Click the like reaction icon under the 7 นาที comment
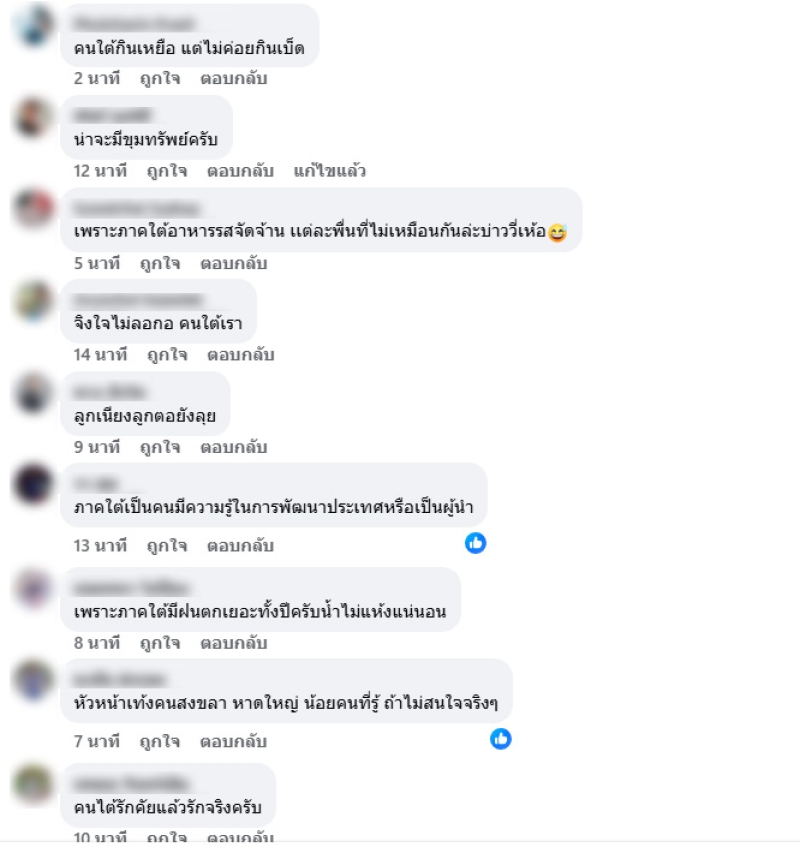Image resolution: width=800 pixels, height=847 pixels. tap(501, 738)
